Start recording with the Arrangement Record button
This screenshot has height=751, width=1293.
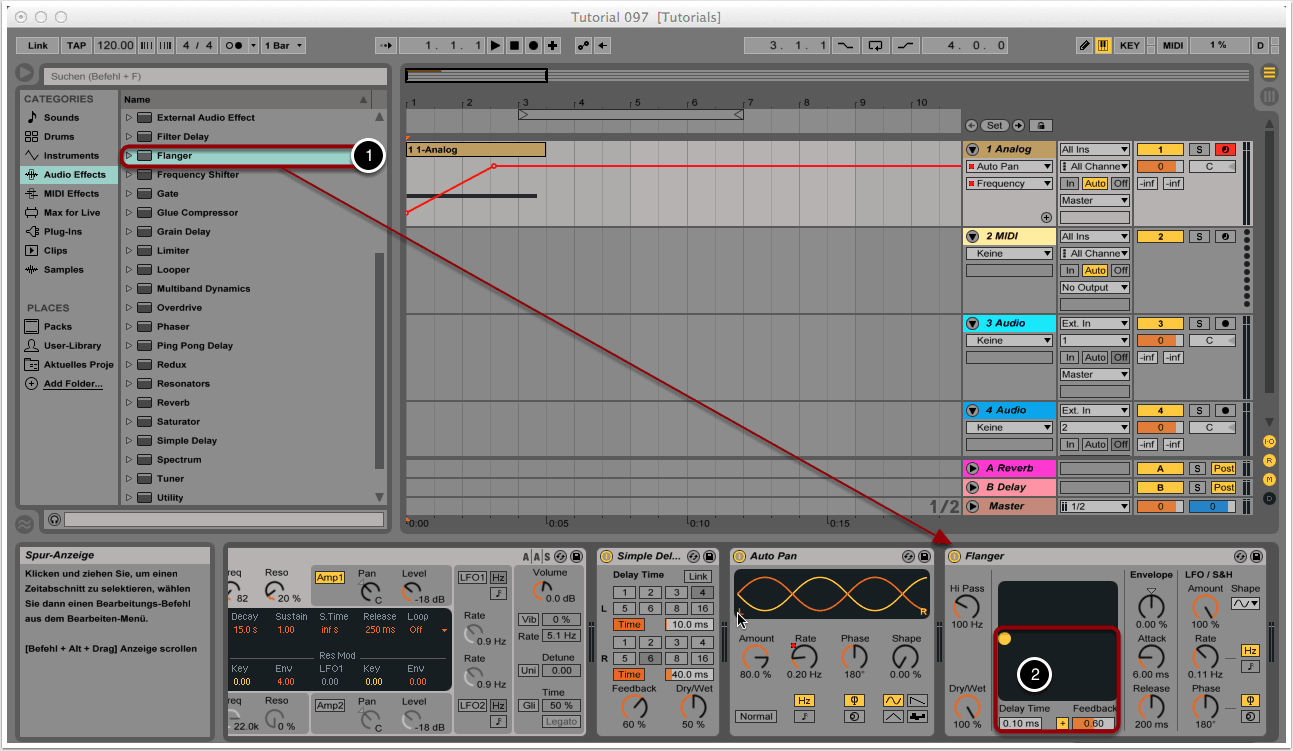click(x=533, y=46)
